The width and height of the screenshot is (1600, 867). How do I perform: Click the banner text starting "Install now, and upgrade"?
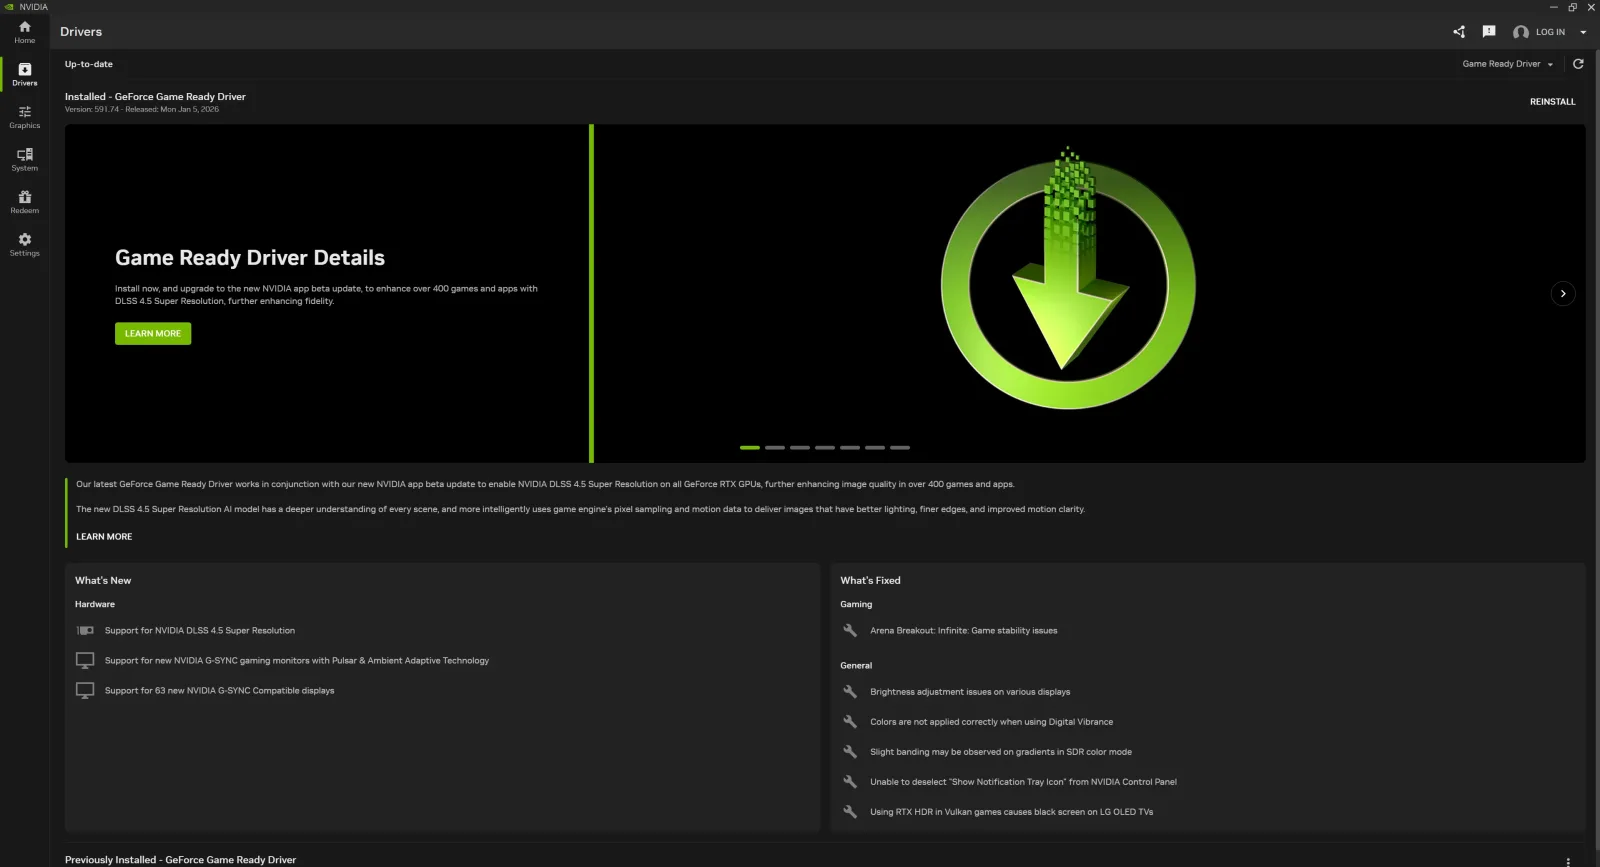[x=326, y=295]
